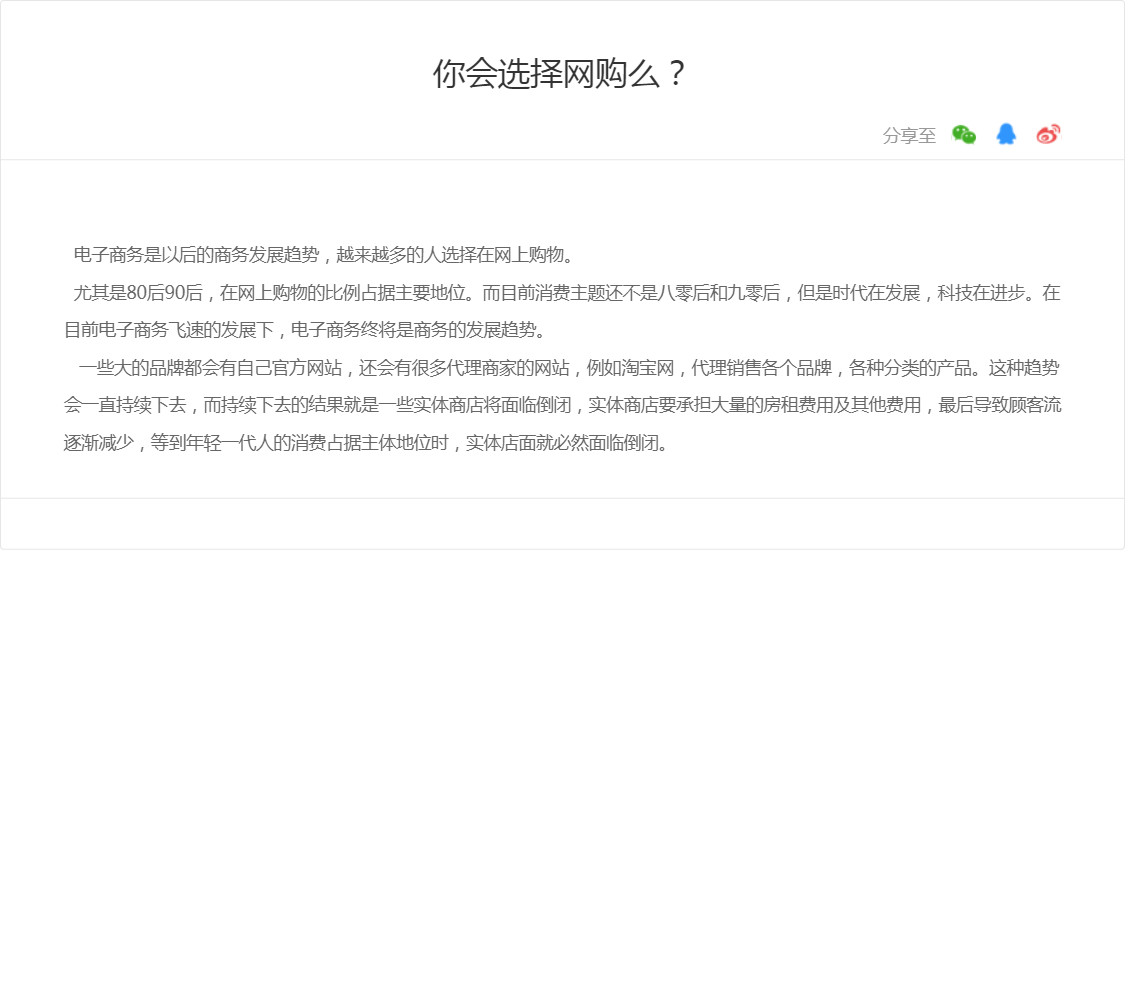Image resolution: width=1125 pixels, height=1000 pixels.
Task: Click the line starting 目前电子商务飞速的发展下
Action: 306,330
